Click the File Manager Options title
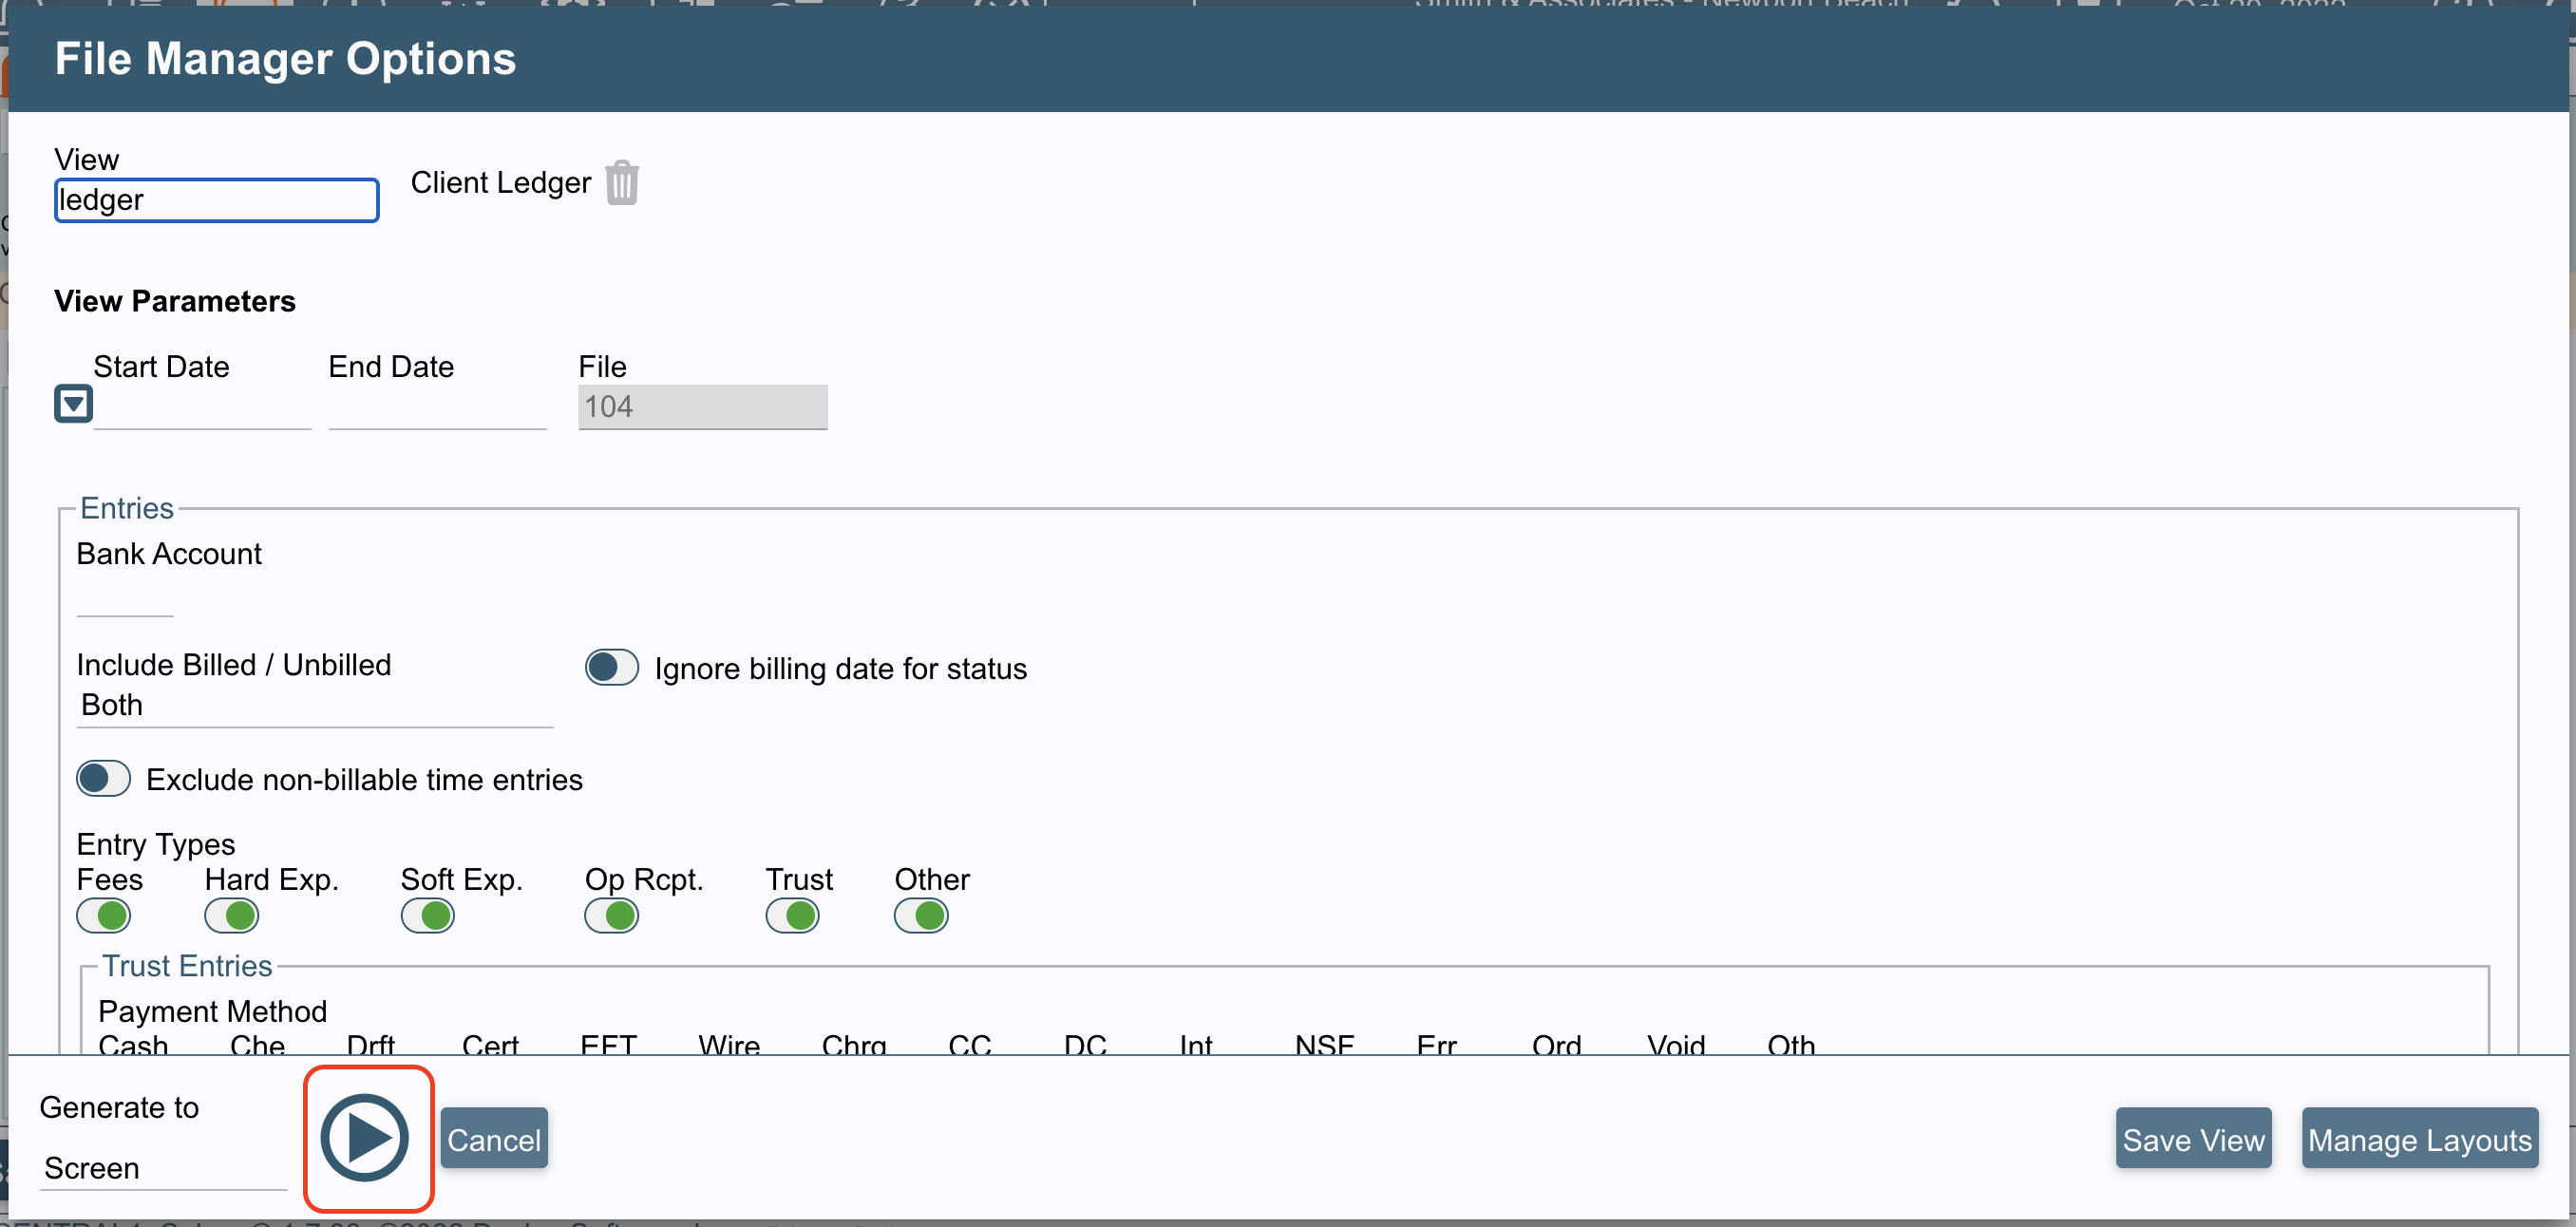 pos(285,59)
